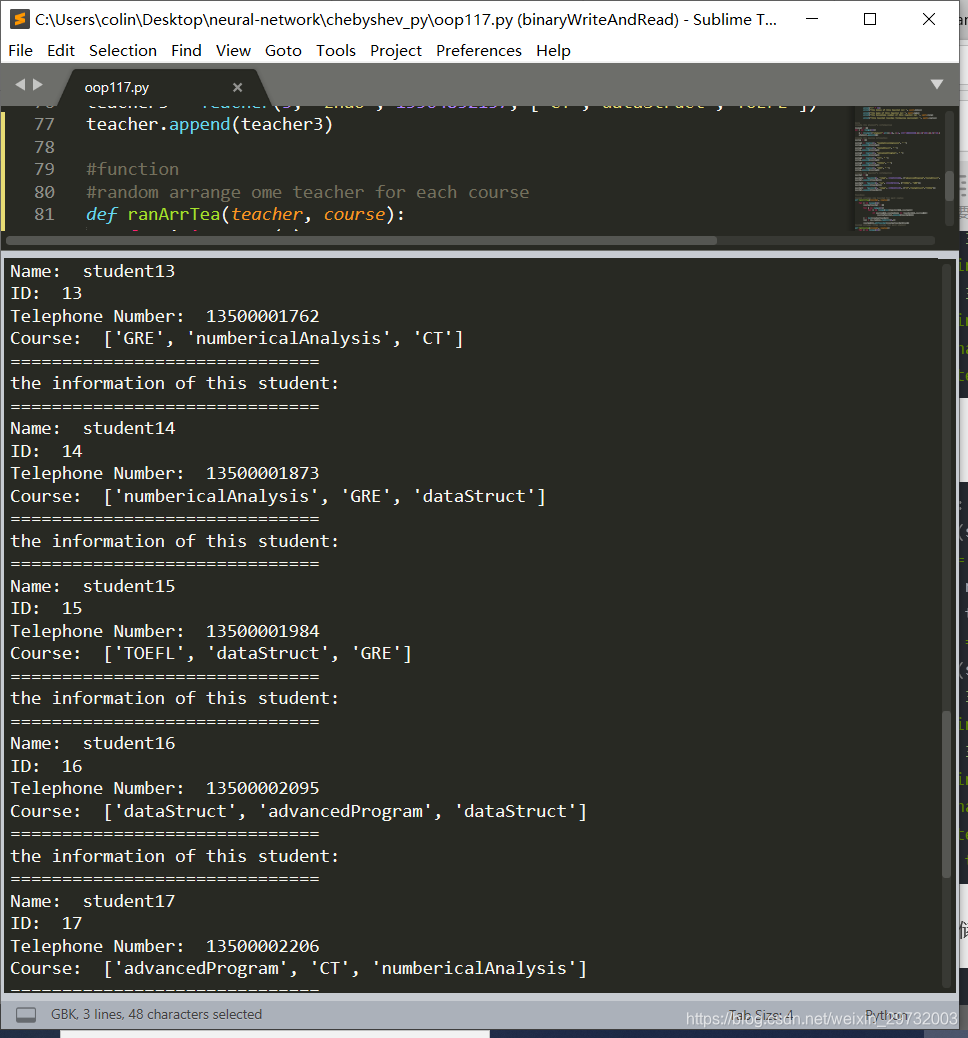Open the Tools menu

coord(336,50)
